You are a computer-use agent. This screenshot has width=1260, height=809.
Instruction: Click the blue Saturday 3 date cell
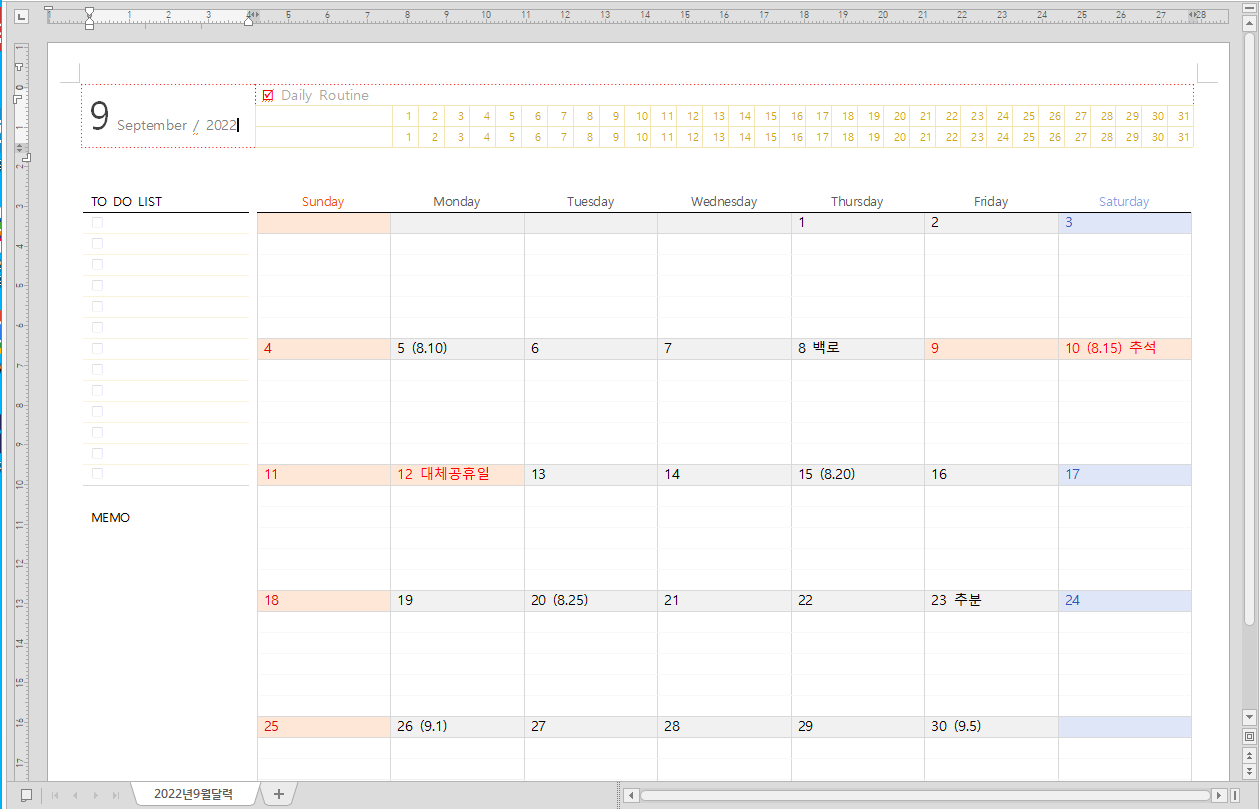click(1125, 223)
